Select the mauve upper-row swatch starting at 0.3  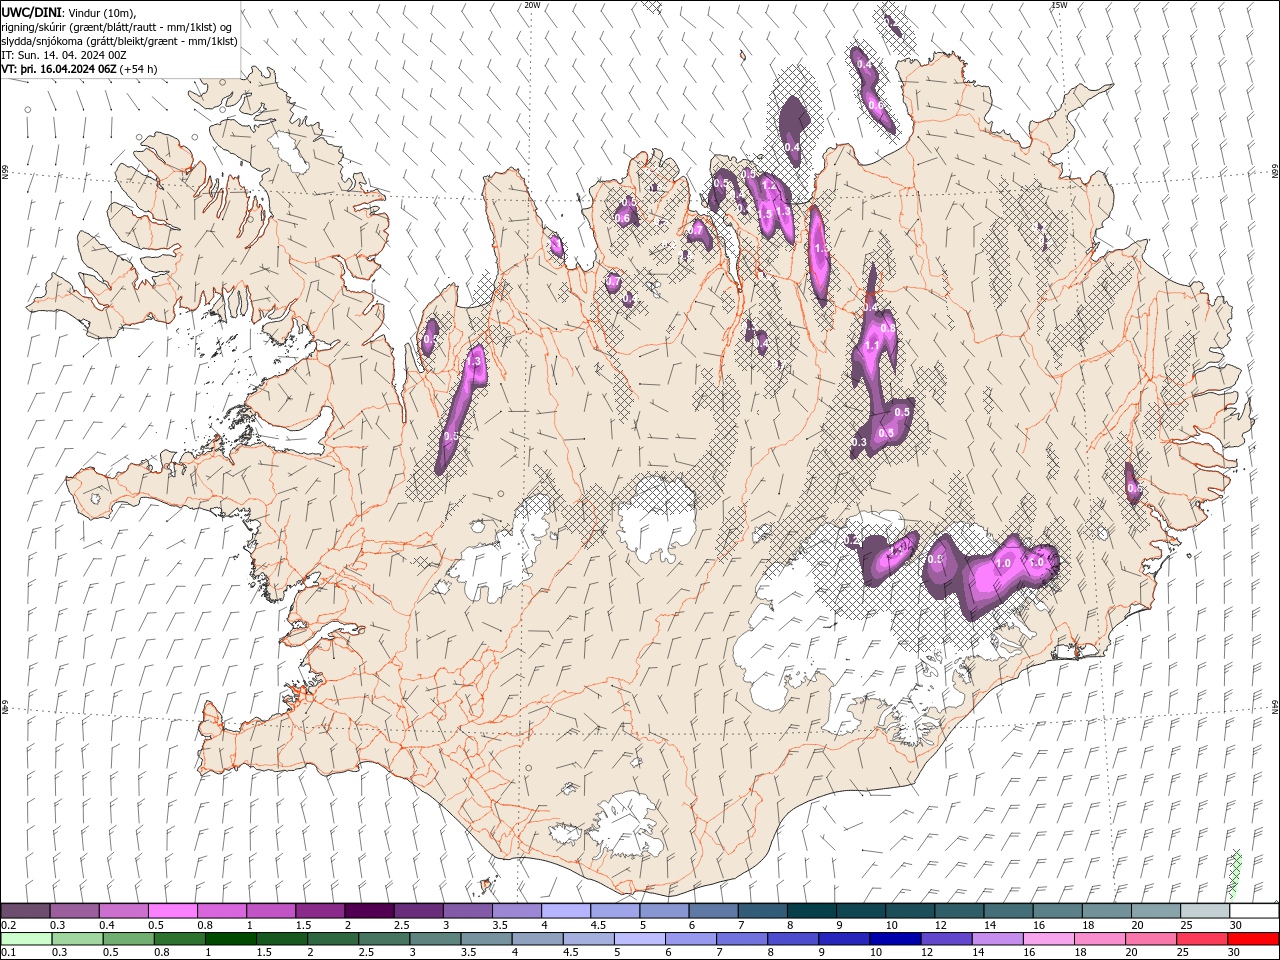(75, 911)
